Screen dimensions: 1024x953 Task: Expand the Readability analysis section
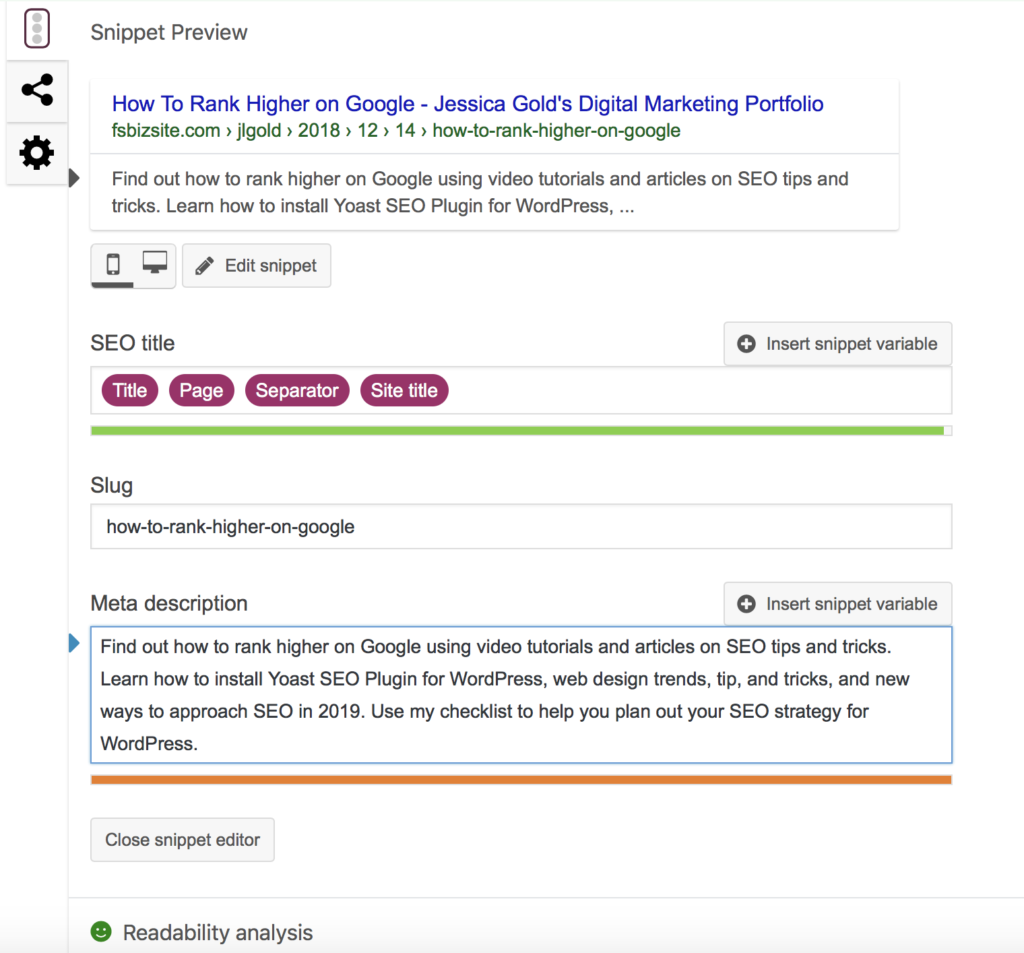(x=218, y=933)
